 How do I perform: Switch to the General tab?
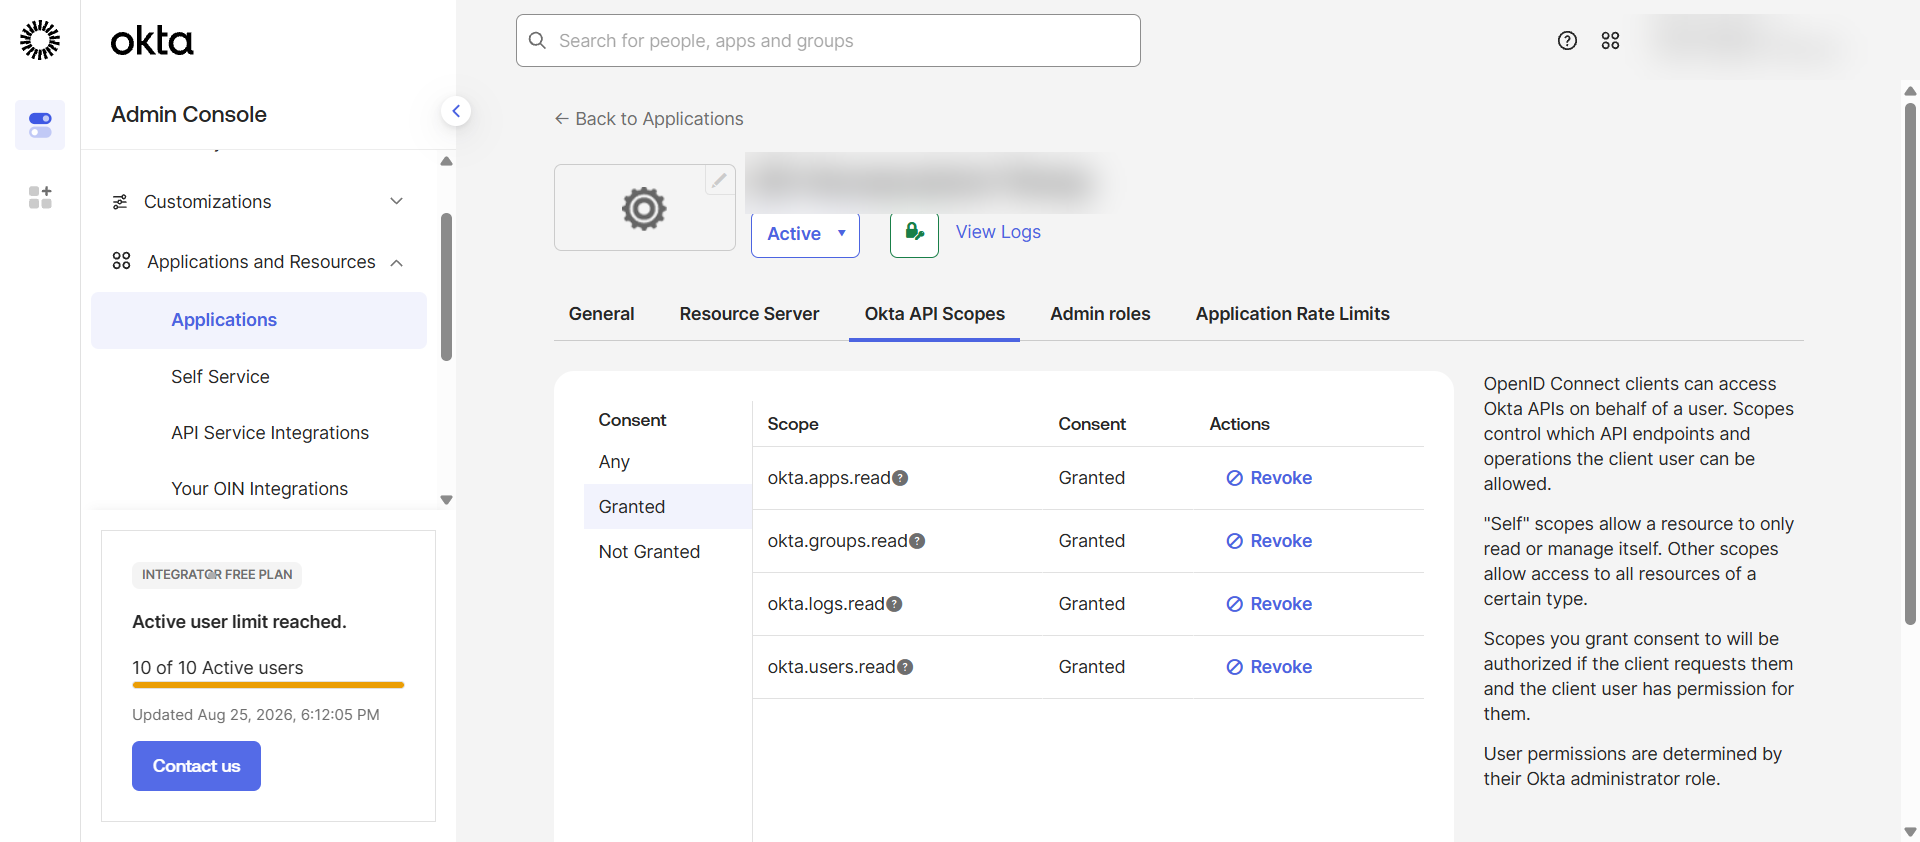click(601, 314)
